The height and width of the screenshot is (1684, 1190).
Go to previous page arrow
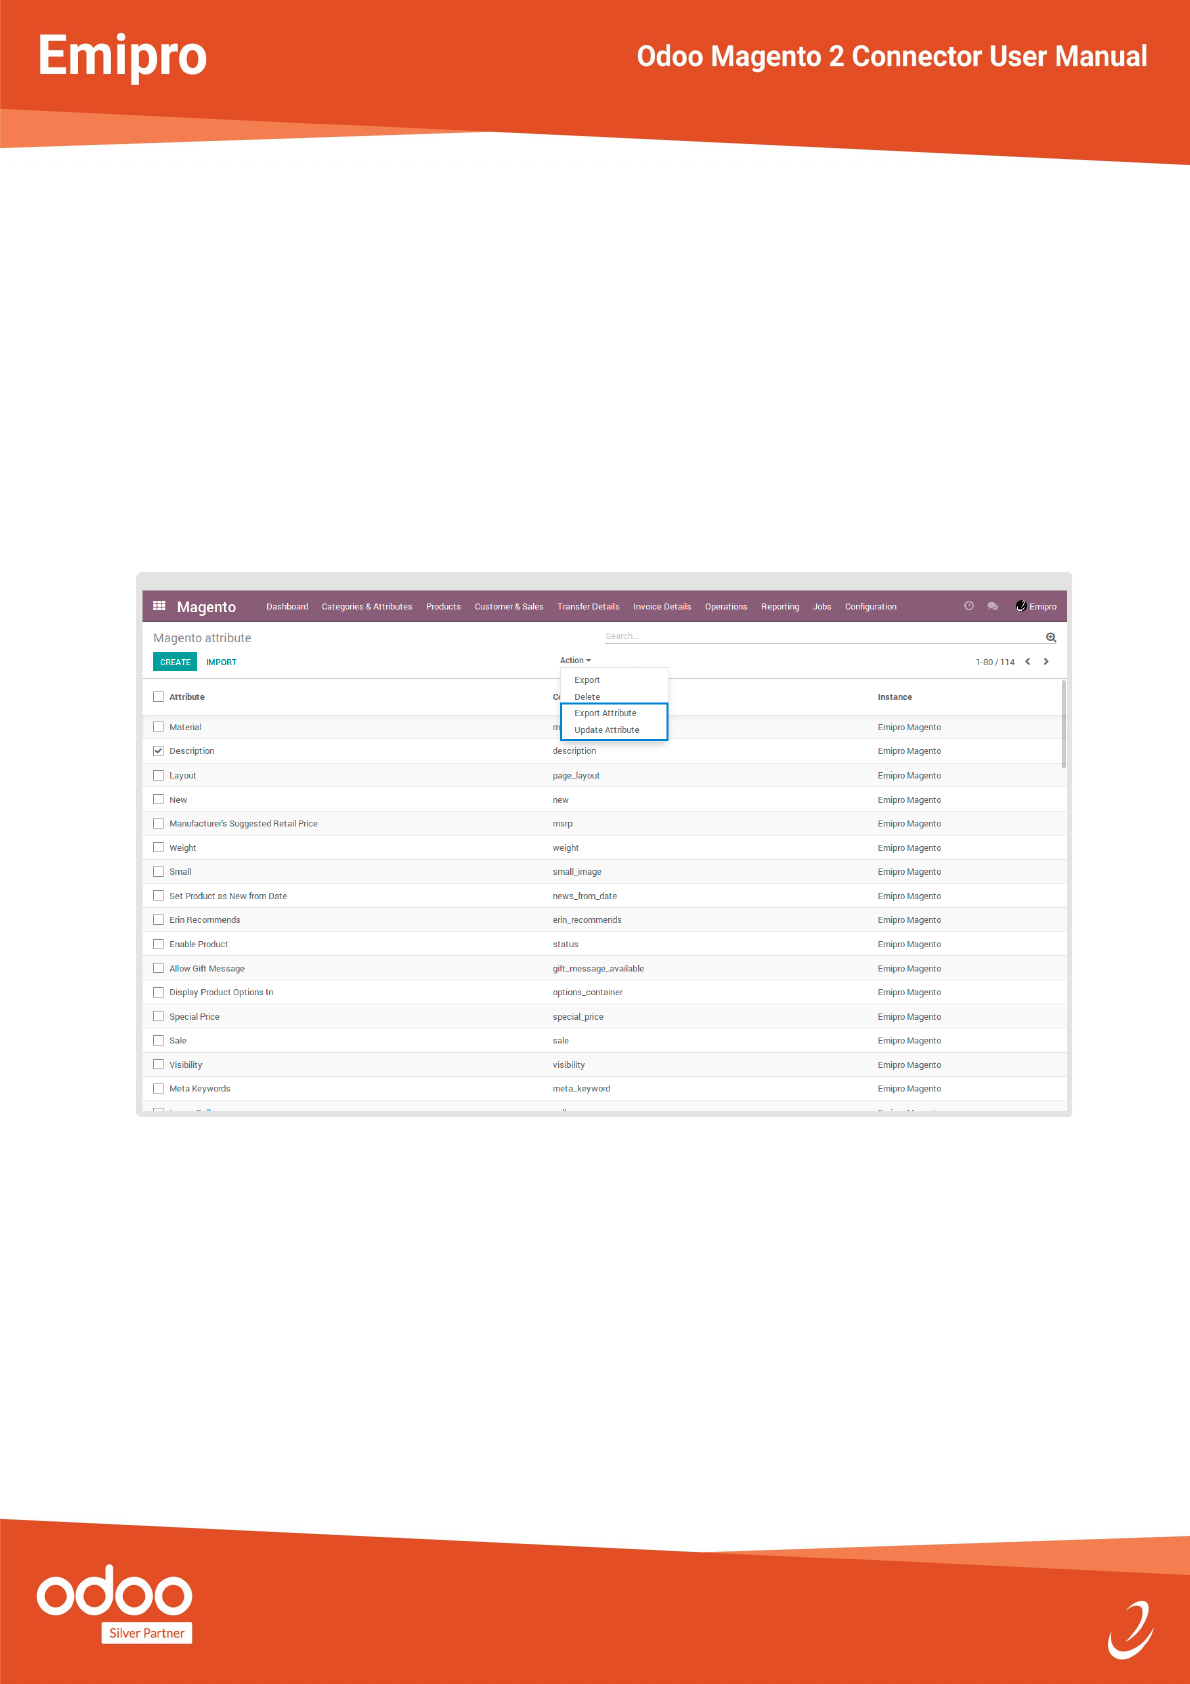1027,661
